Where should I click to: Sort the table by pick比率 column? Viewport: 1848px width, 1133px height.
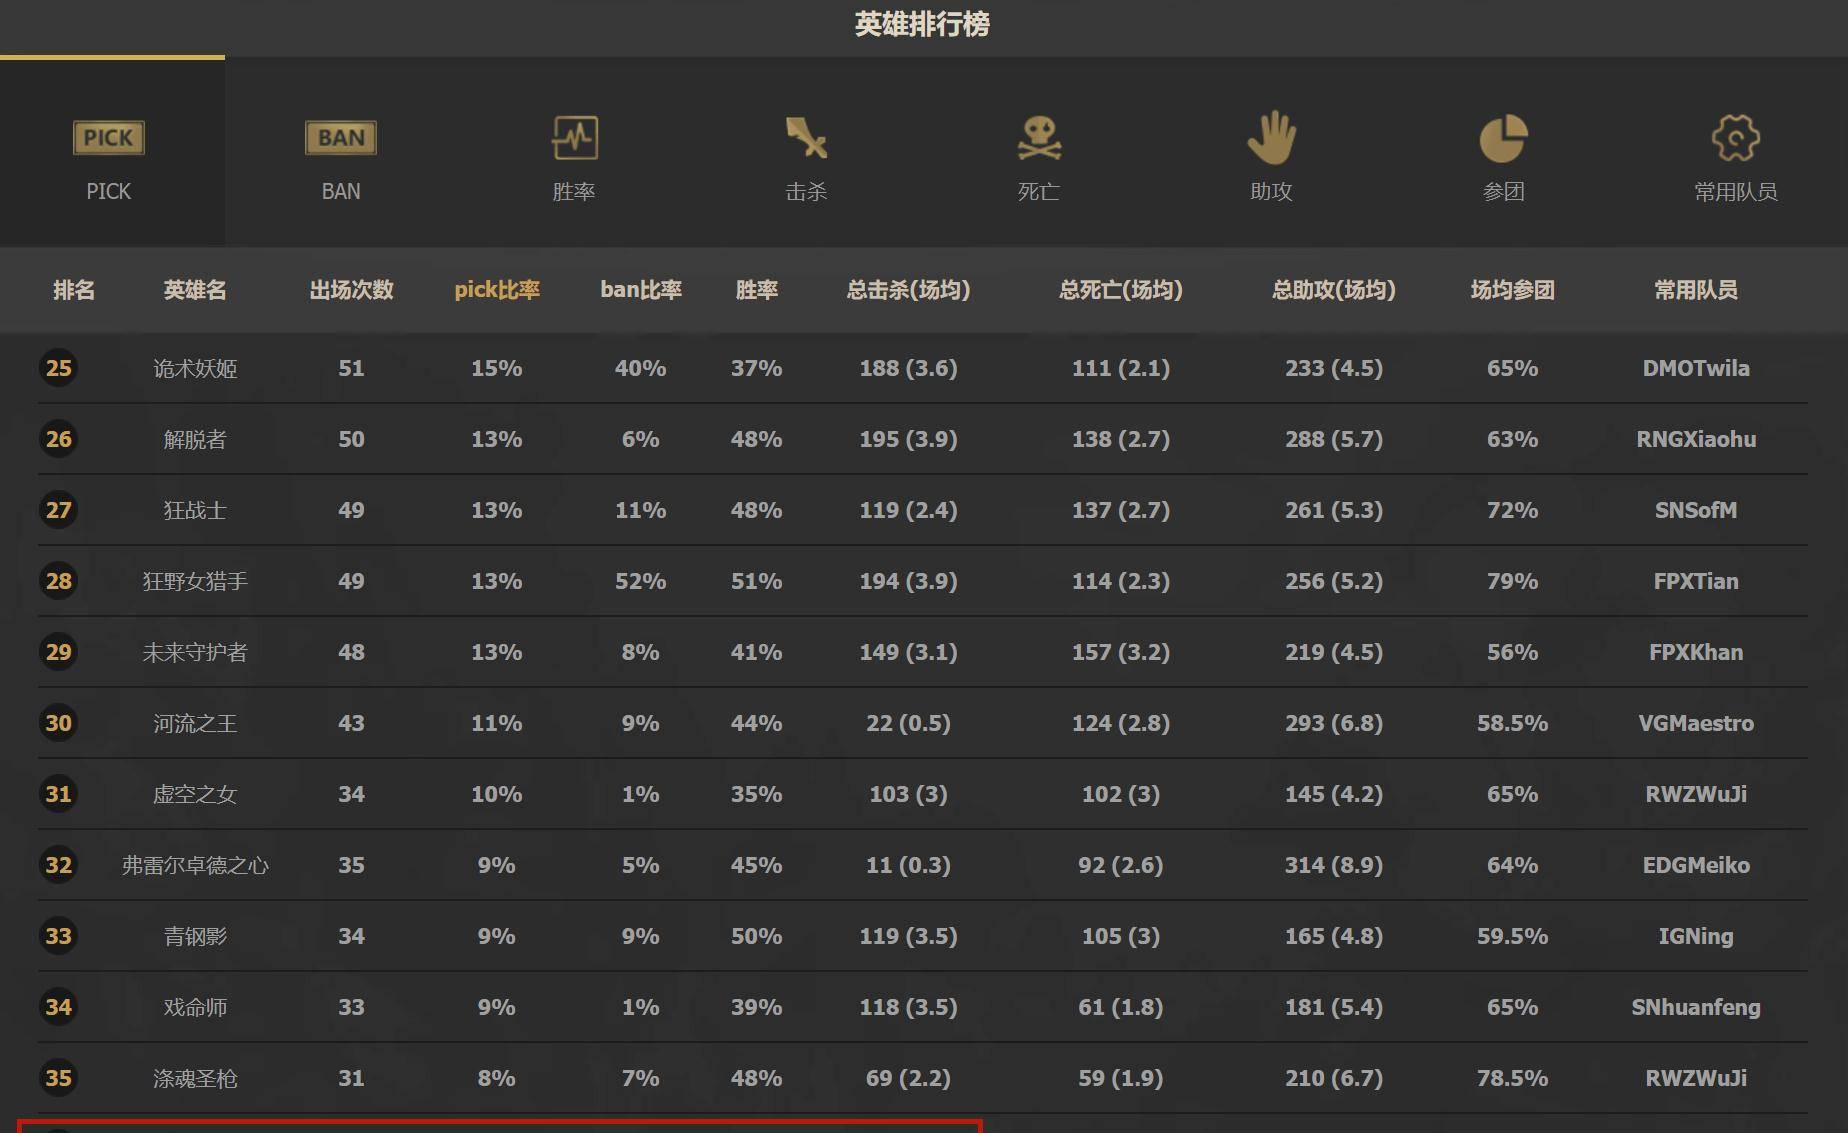coord(497,290)
